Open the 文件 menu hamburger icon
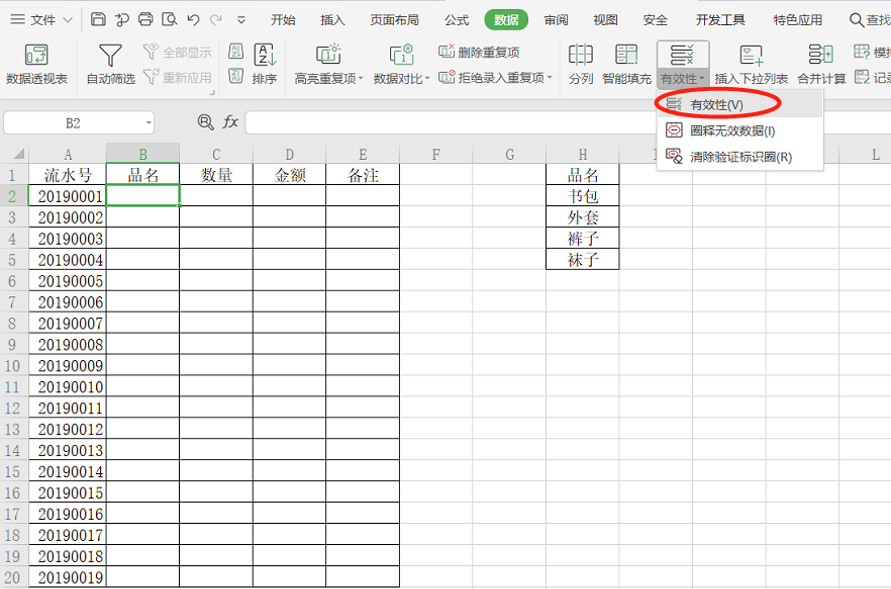This screenshot has height=589, width=891. pos(18,19)
